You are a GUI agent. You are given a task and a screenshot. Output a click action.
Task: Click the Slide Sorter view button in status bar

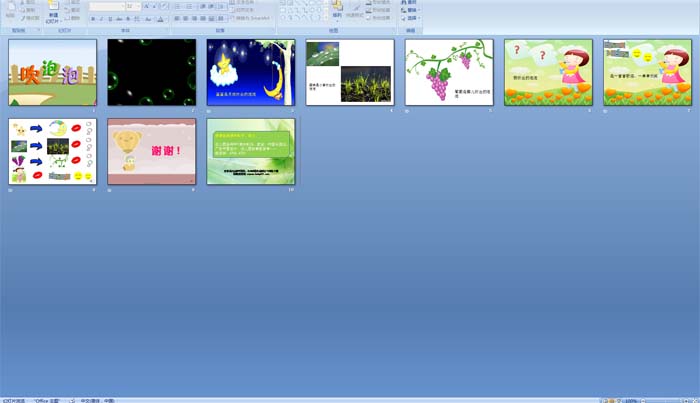(611, 401)
